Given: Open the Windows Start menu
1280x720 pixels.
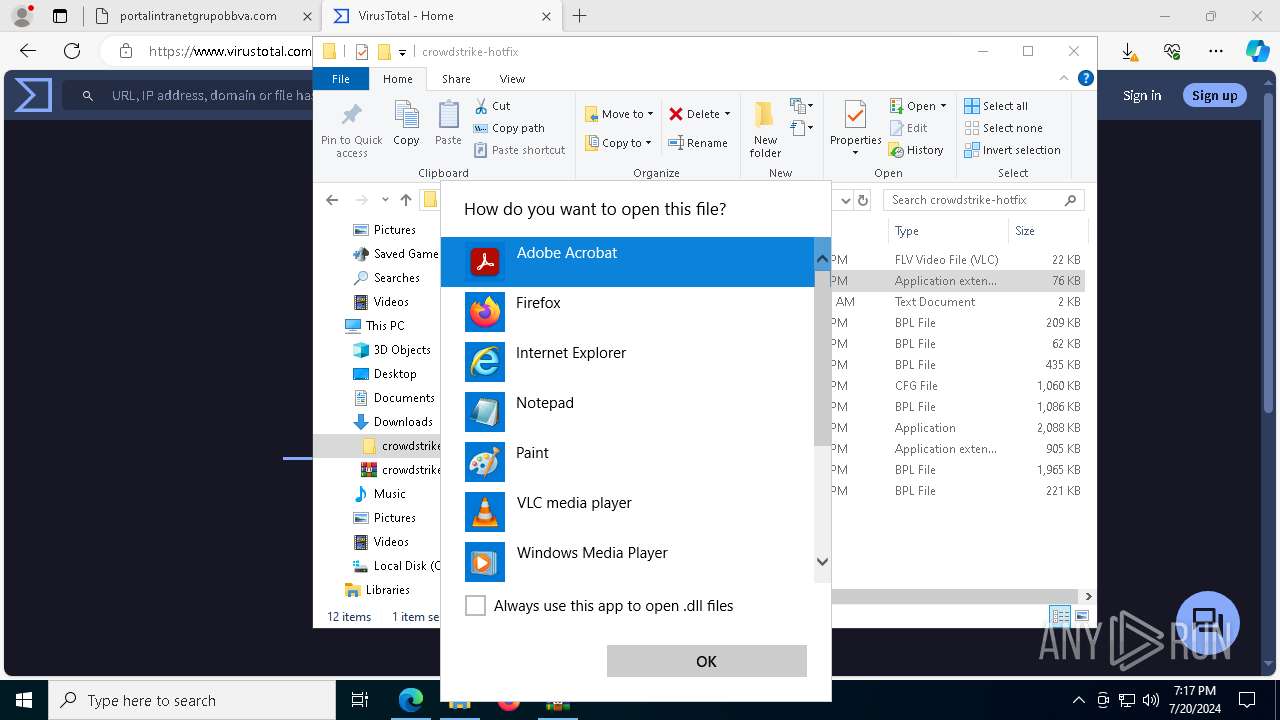Looking at the screenshot, I should click(x=24, y=700).
